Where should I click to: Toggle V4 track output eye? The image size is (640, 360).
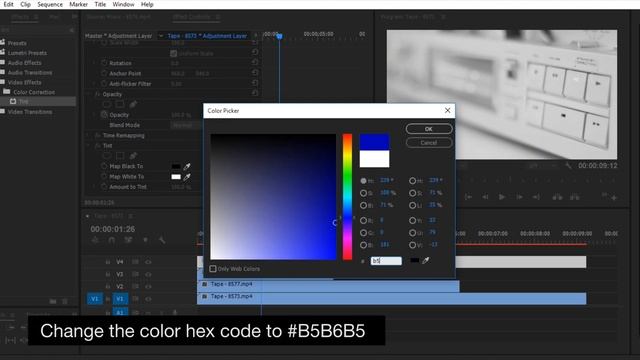[x=148, y=262]
